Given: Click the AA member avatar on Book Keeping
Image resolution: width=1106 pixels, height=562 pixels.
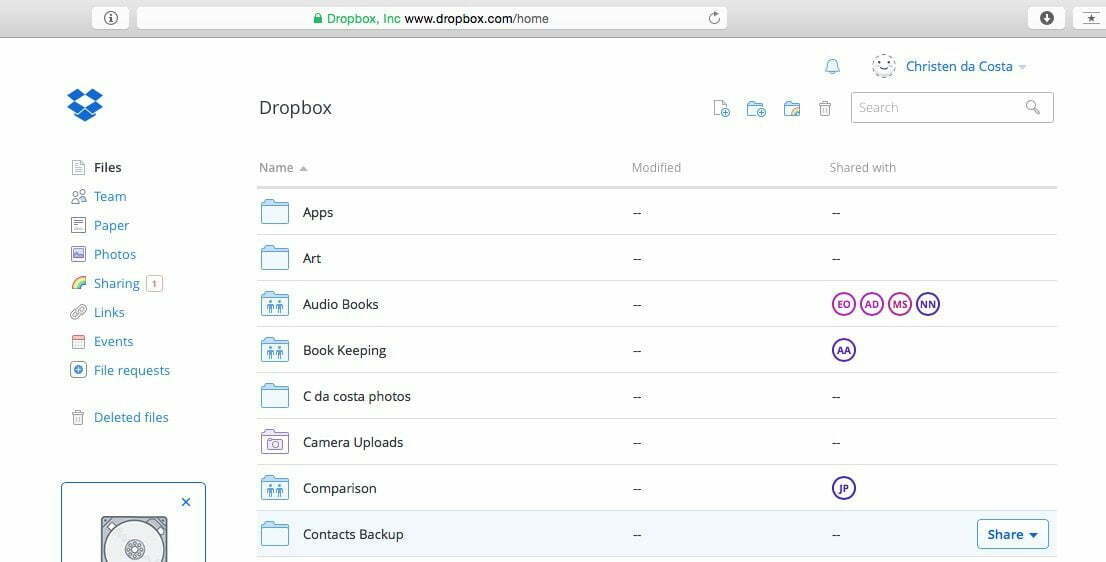Looking at the screenshot, I should [844, 350].
